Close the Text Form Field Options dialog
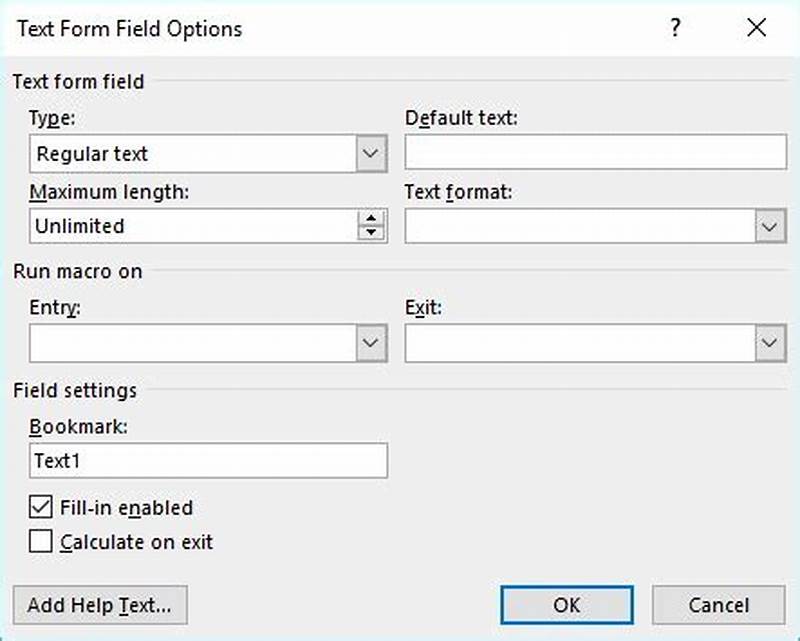This screenshot has height=641, width=800. point(756,29)
